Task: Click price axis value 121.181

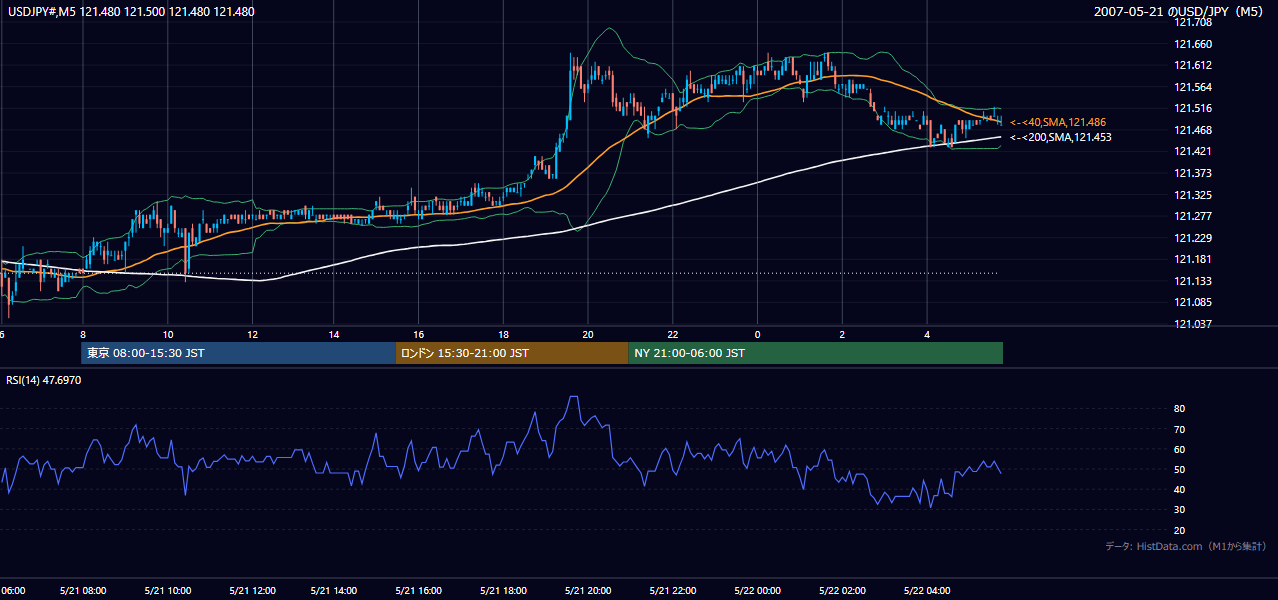Action: (1194, 259)
